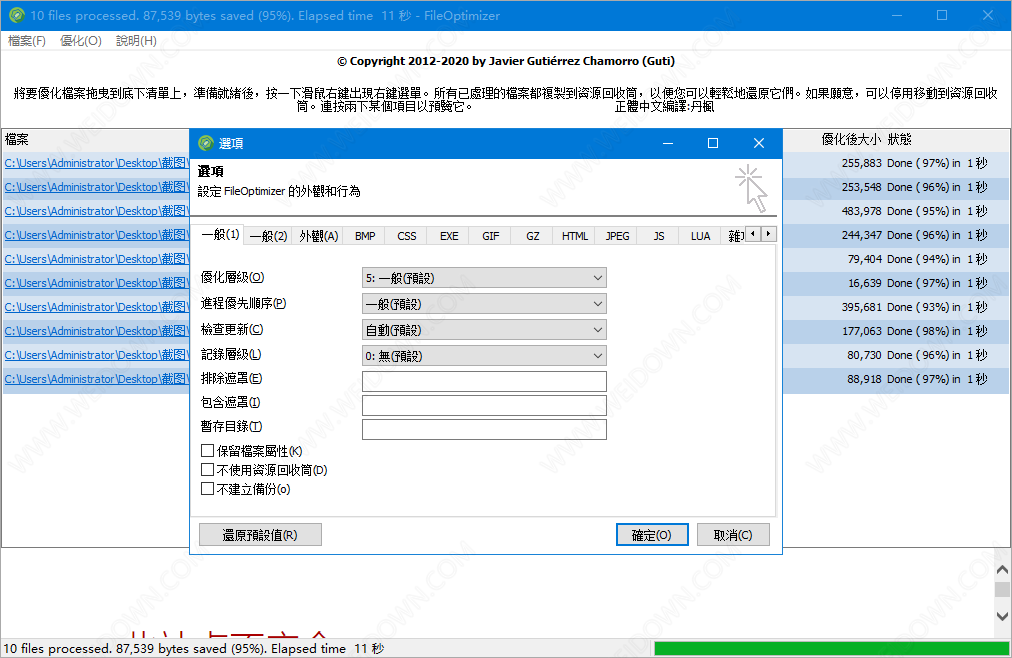Image resolution: width=1012 pixels, height=658 pixels.
Task: Select the 一般(1) tab
Action: coord(220,234)
